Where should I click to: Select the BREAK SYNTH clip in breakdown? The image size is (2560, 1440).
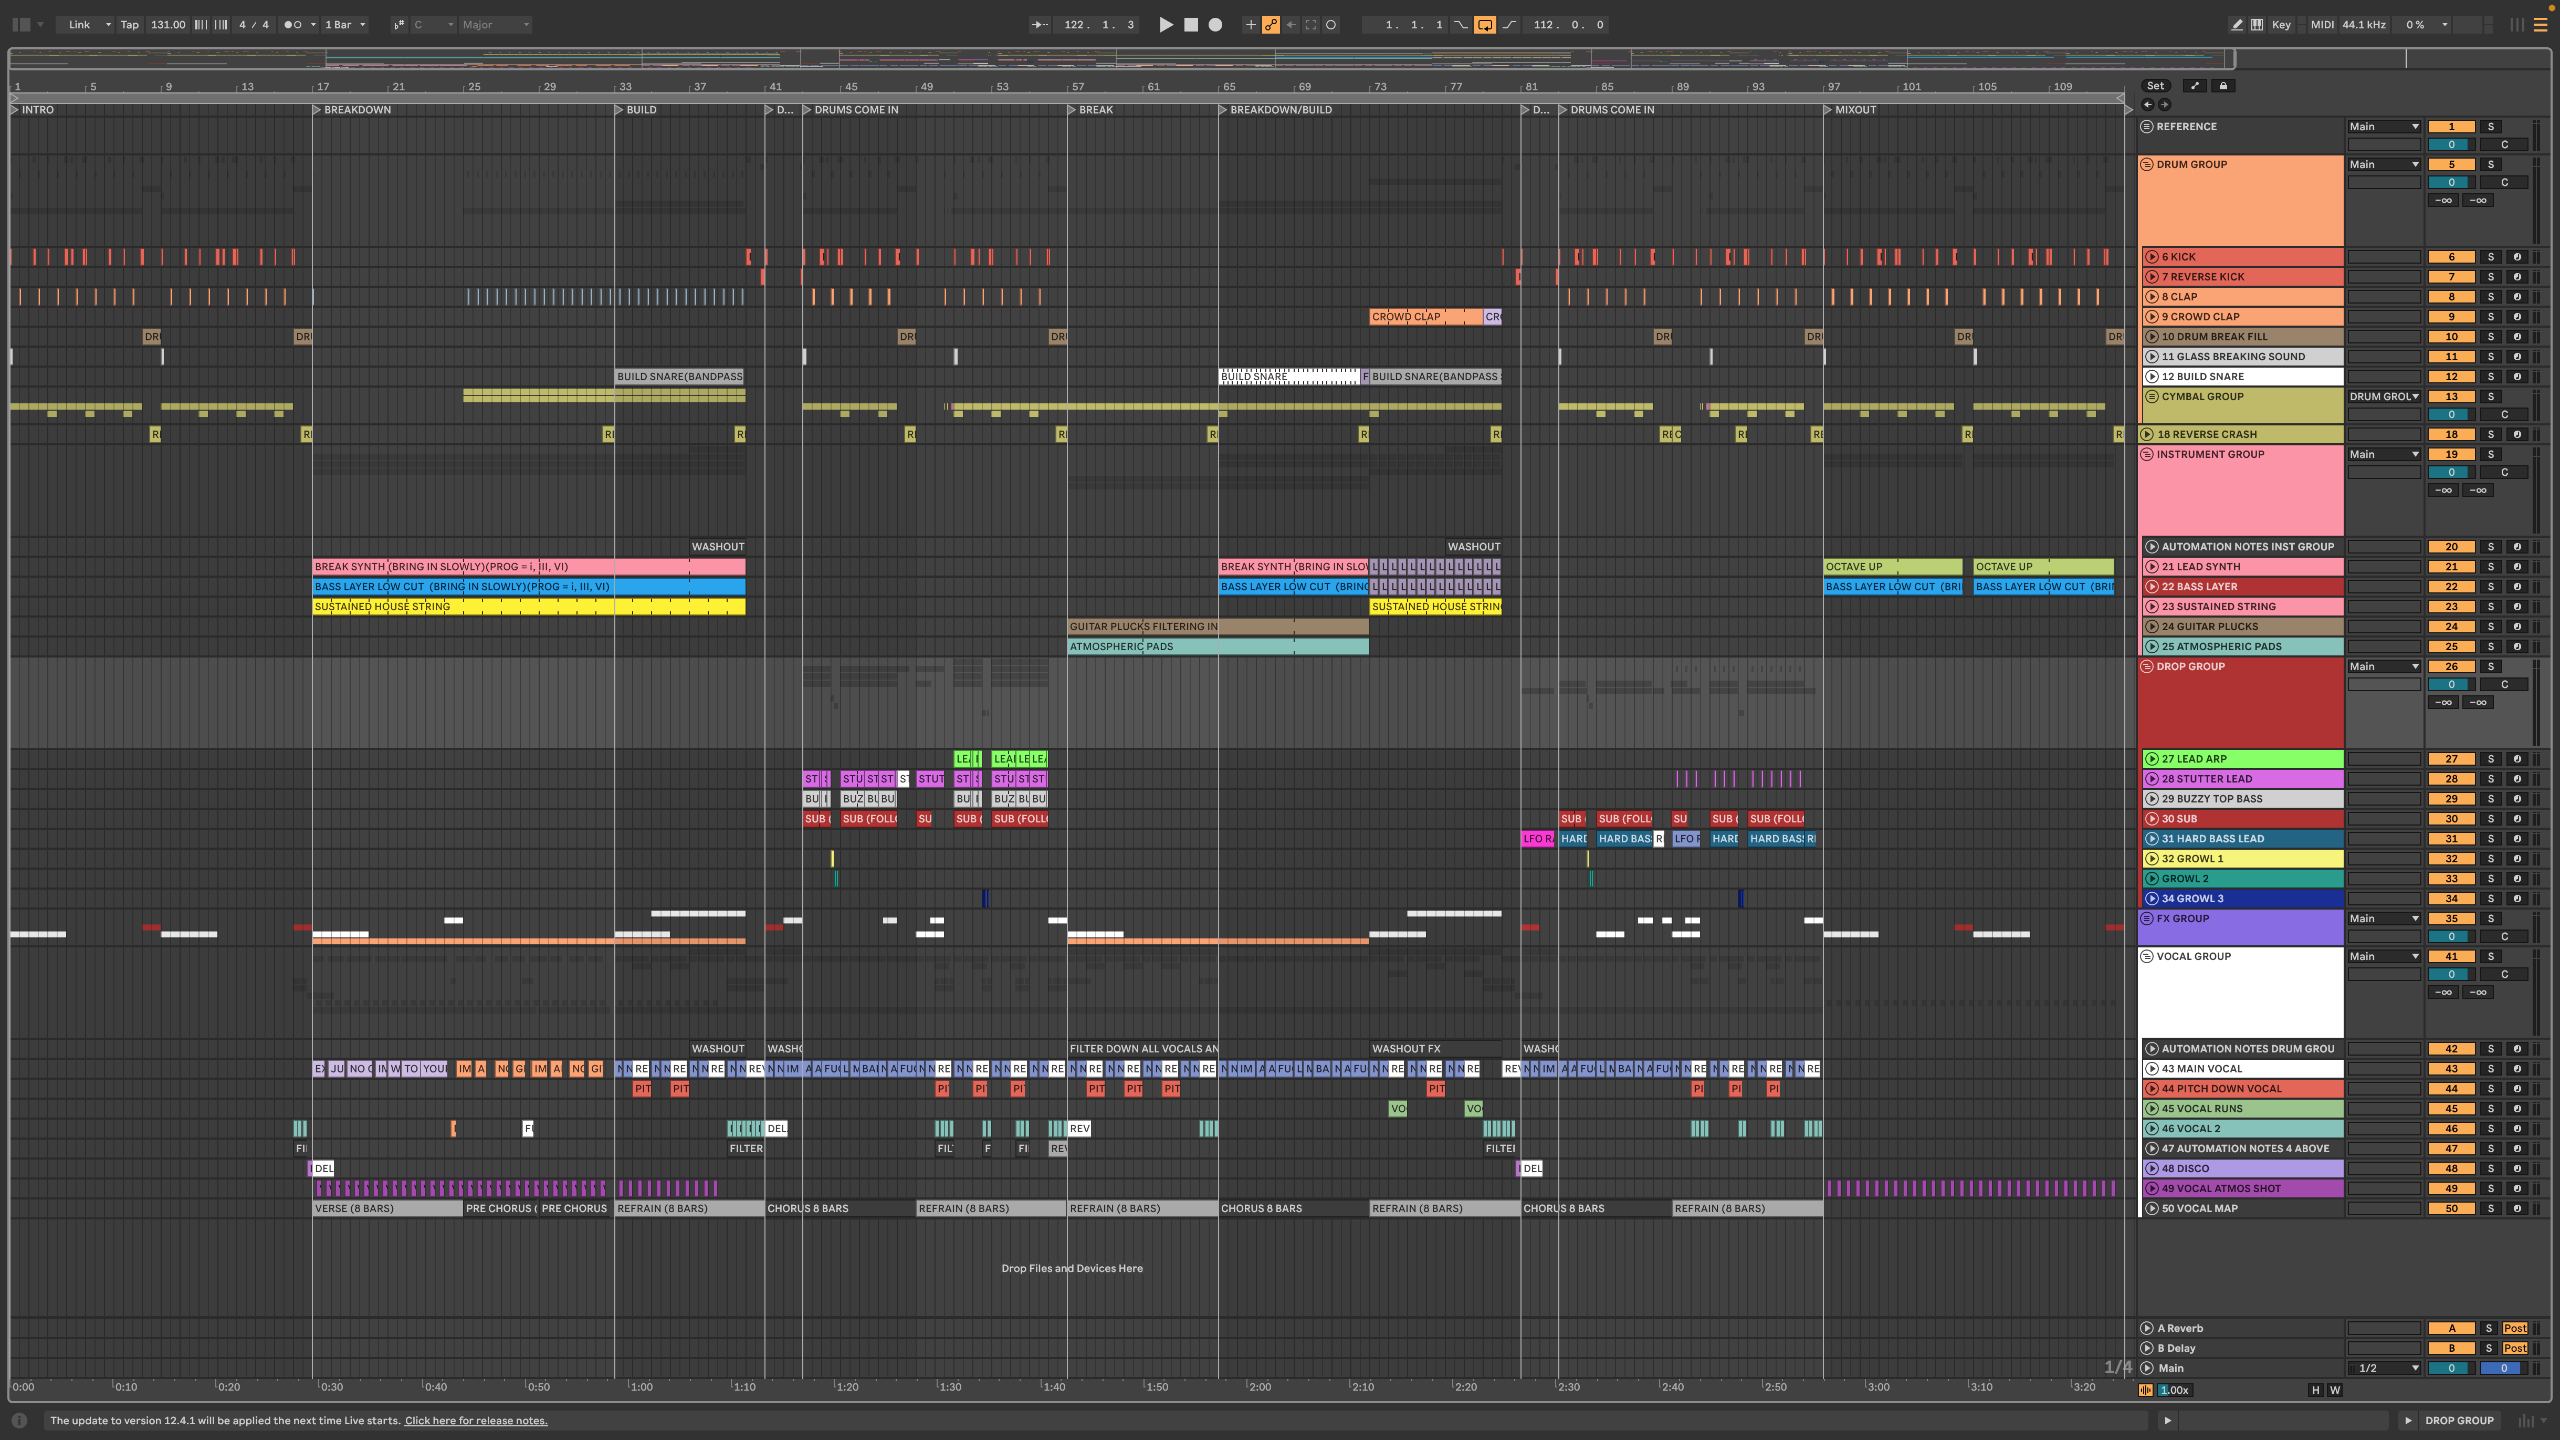pyautogui.click(x=529, y=567)
